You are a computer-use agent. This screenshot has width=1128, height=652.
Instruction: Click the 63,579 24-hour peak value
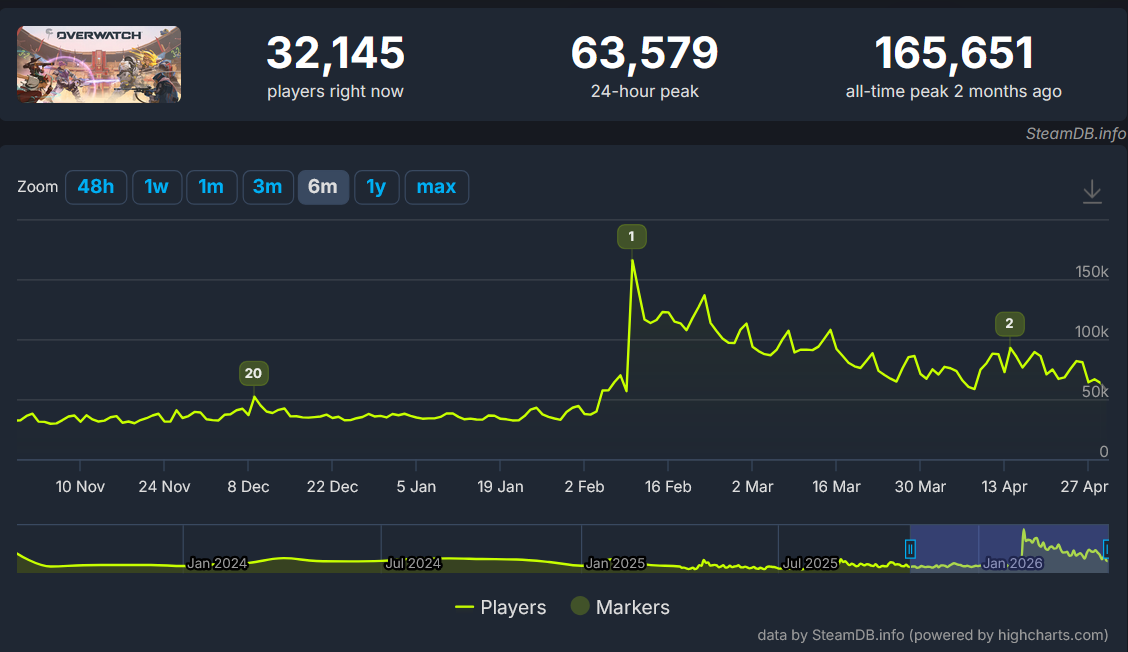coord(645,53)
